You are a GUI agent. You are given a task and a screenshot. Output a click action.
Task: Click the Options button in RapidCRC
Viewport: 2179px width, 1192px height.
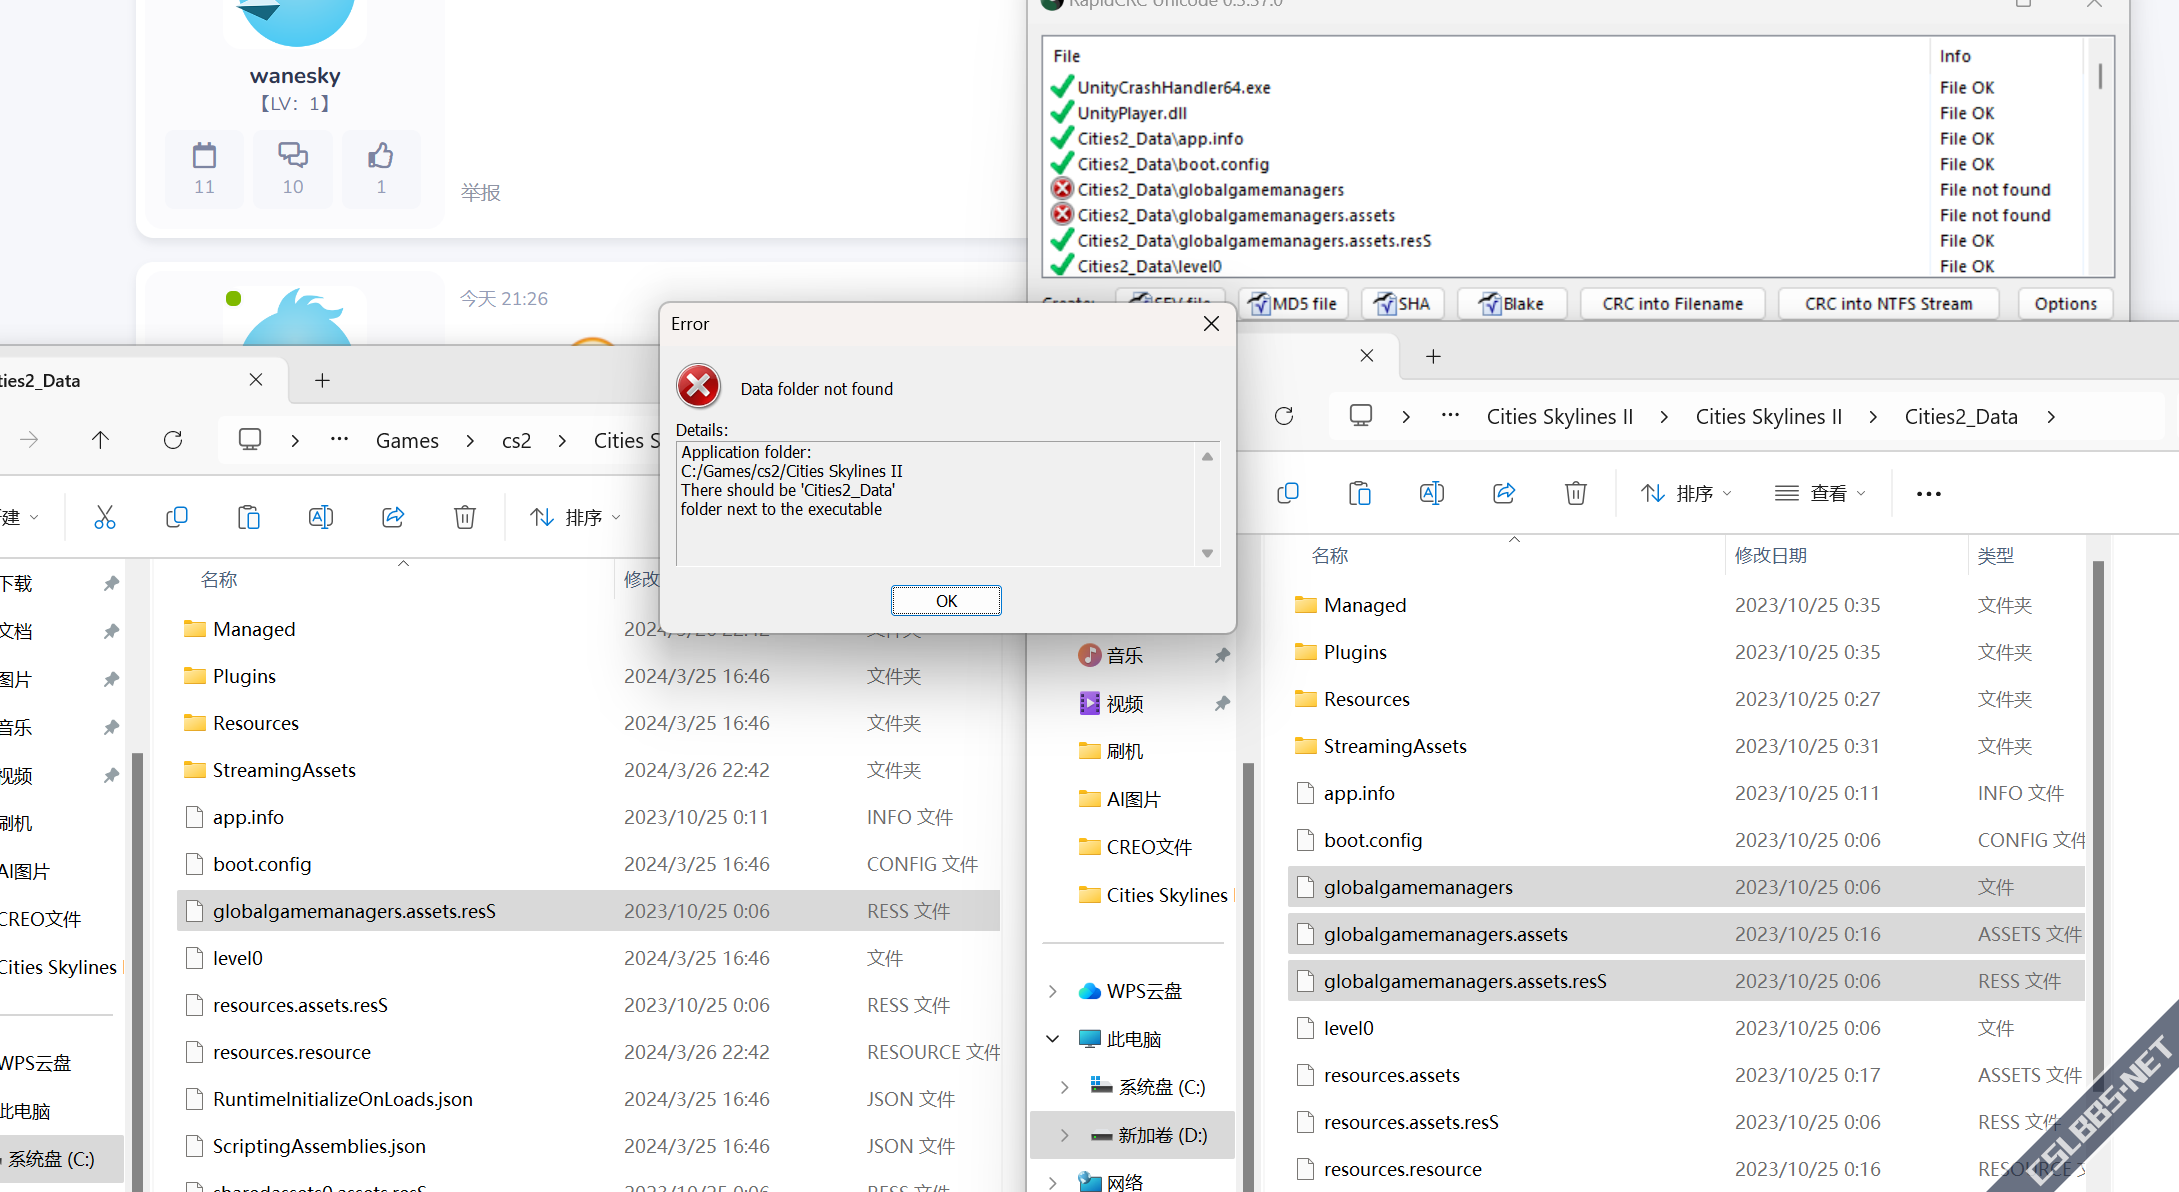coord(2065,304)
